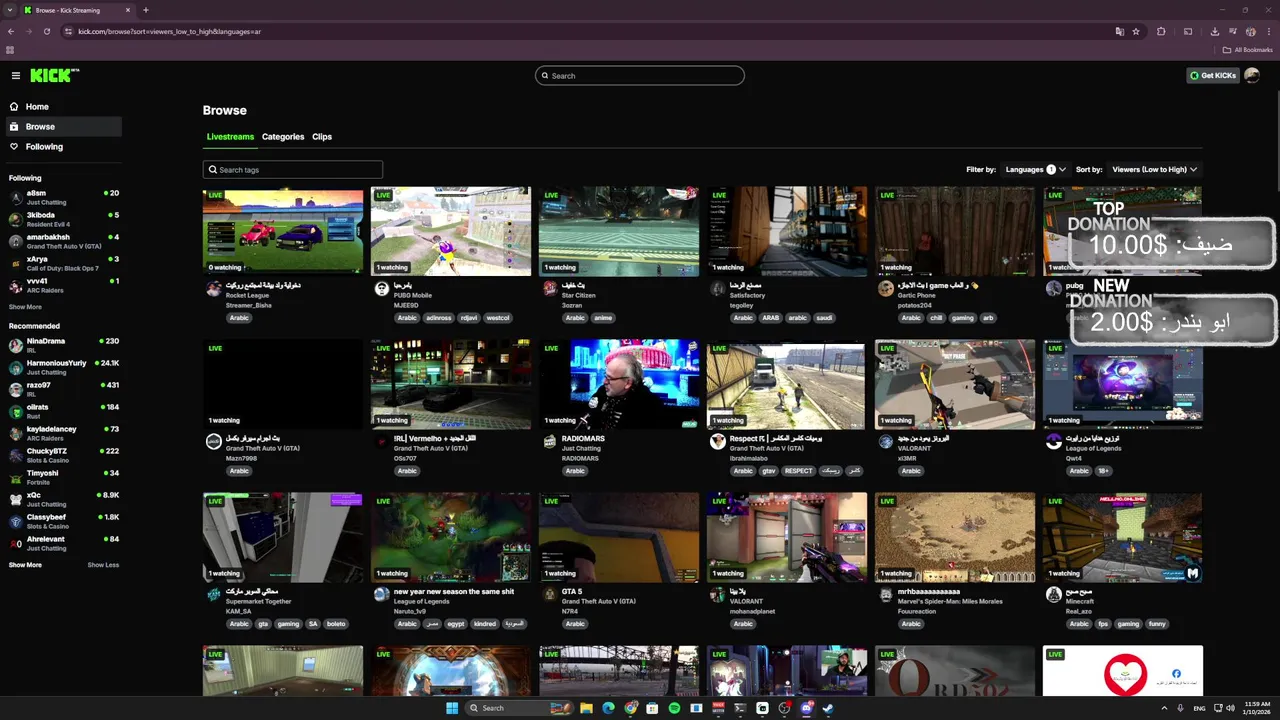The image size is (1280, 720).
Task: Click the ibrahimabo streamer avatar
Action: [718, 442]
